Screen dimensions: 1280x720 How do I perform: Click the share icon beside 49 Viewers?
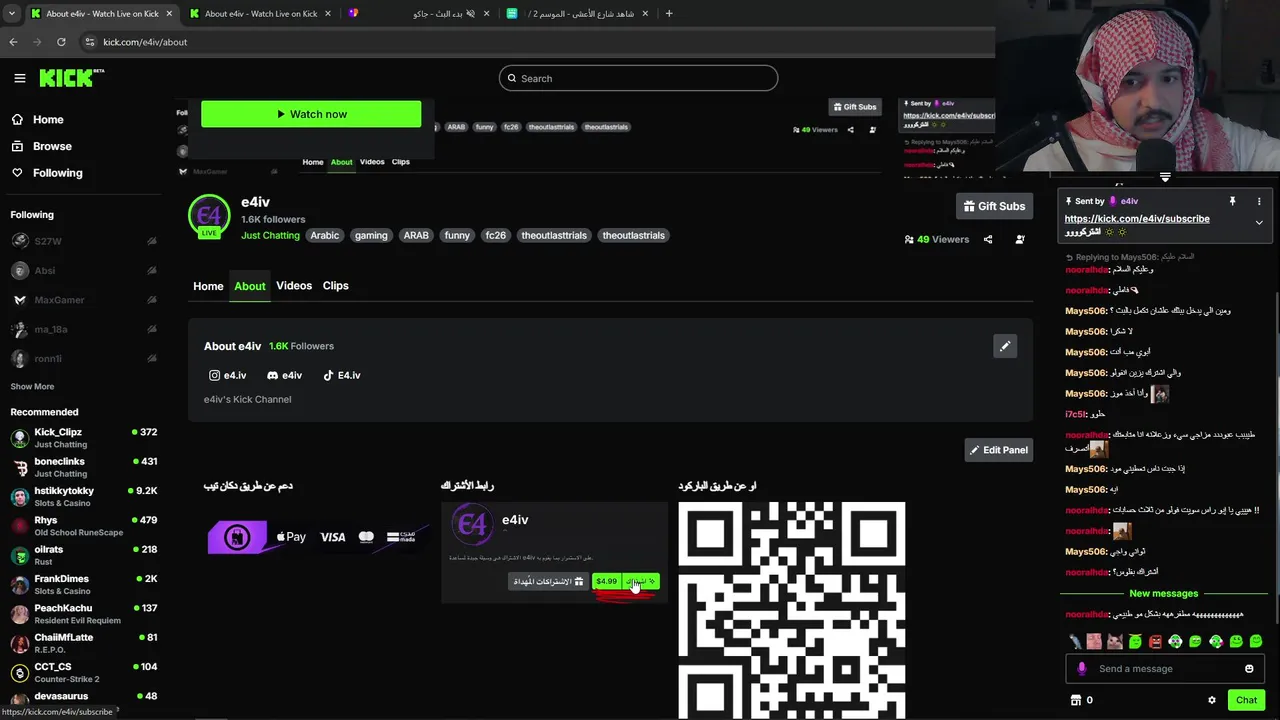988,240
